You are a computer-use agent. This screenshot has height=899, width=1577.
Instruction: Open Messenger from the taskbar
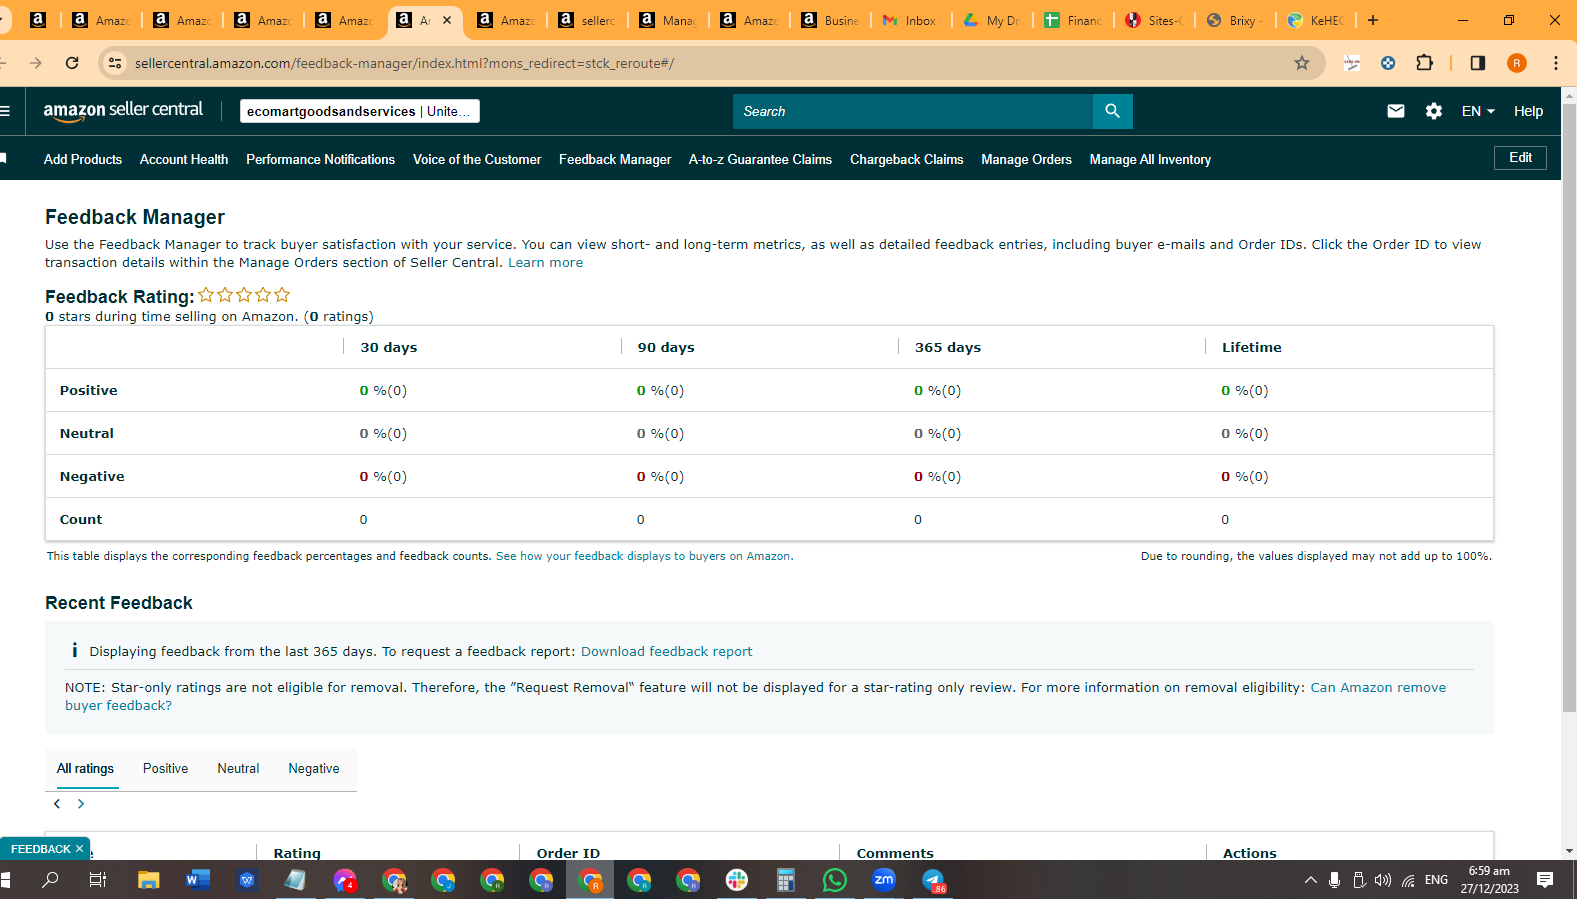coord(344,880)
